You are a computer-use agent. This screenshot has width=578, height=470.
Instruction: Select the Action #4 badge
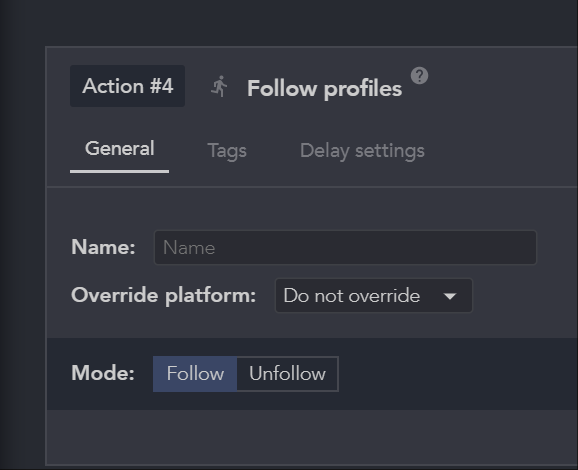128,86
